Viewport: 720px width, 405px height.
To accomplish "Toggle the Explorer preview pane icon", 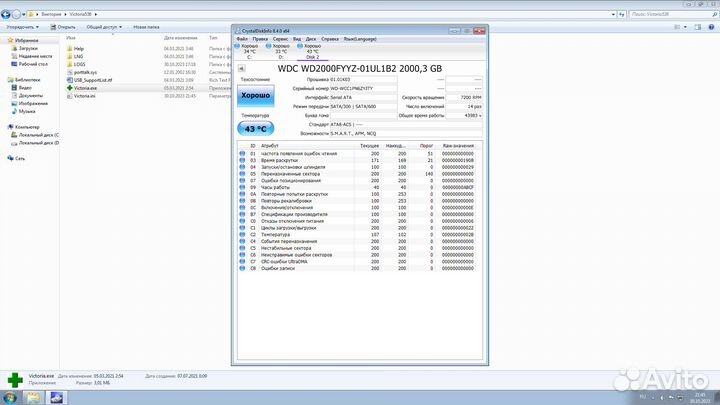I will click(698, 27).
